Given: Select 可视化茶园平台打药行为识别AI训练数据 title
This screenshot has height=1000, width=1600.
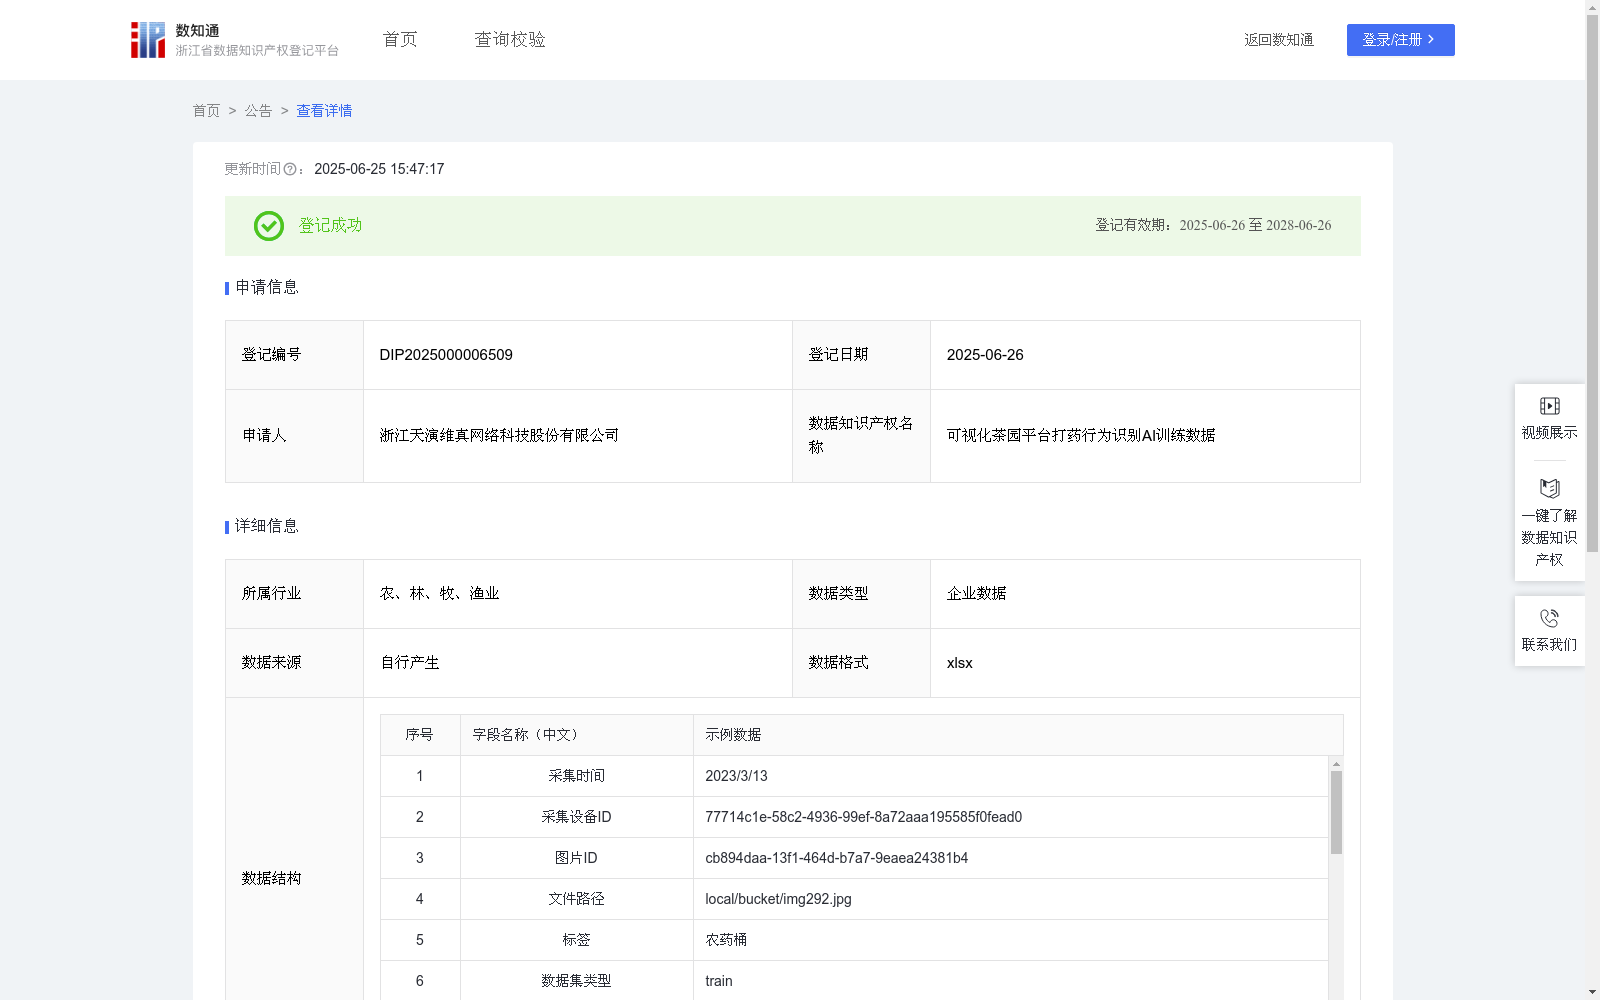Looking at the screenshot, I should click(1081, 436).
